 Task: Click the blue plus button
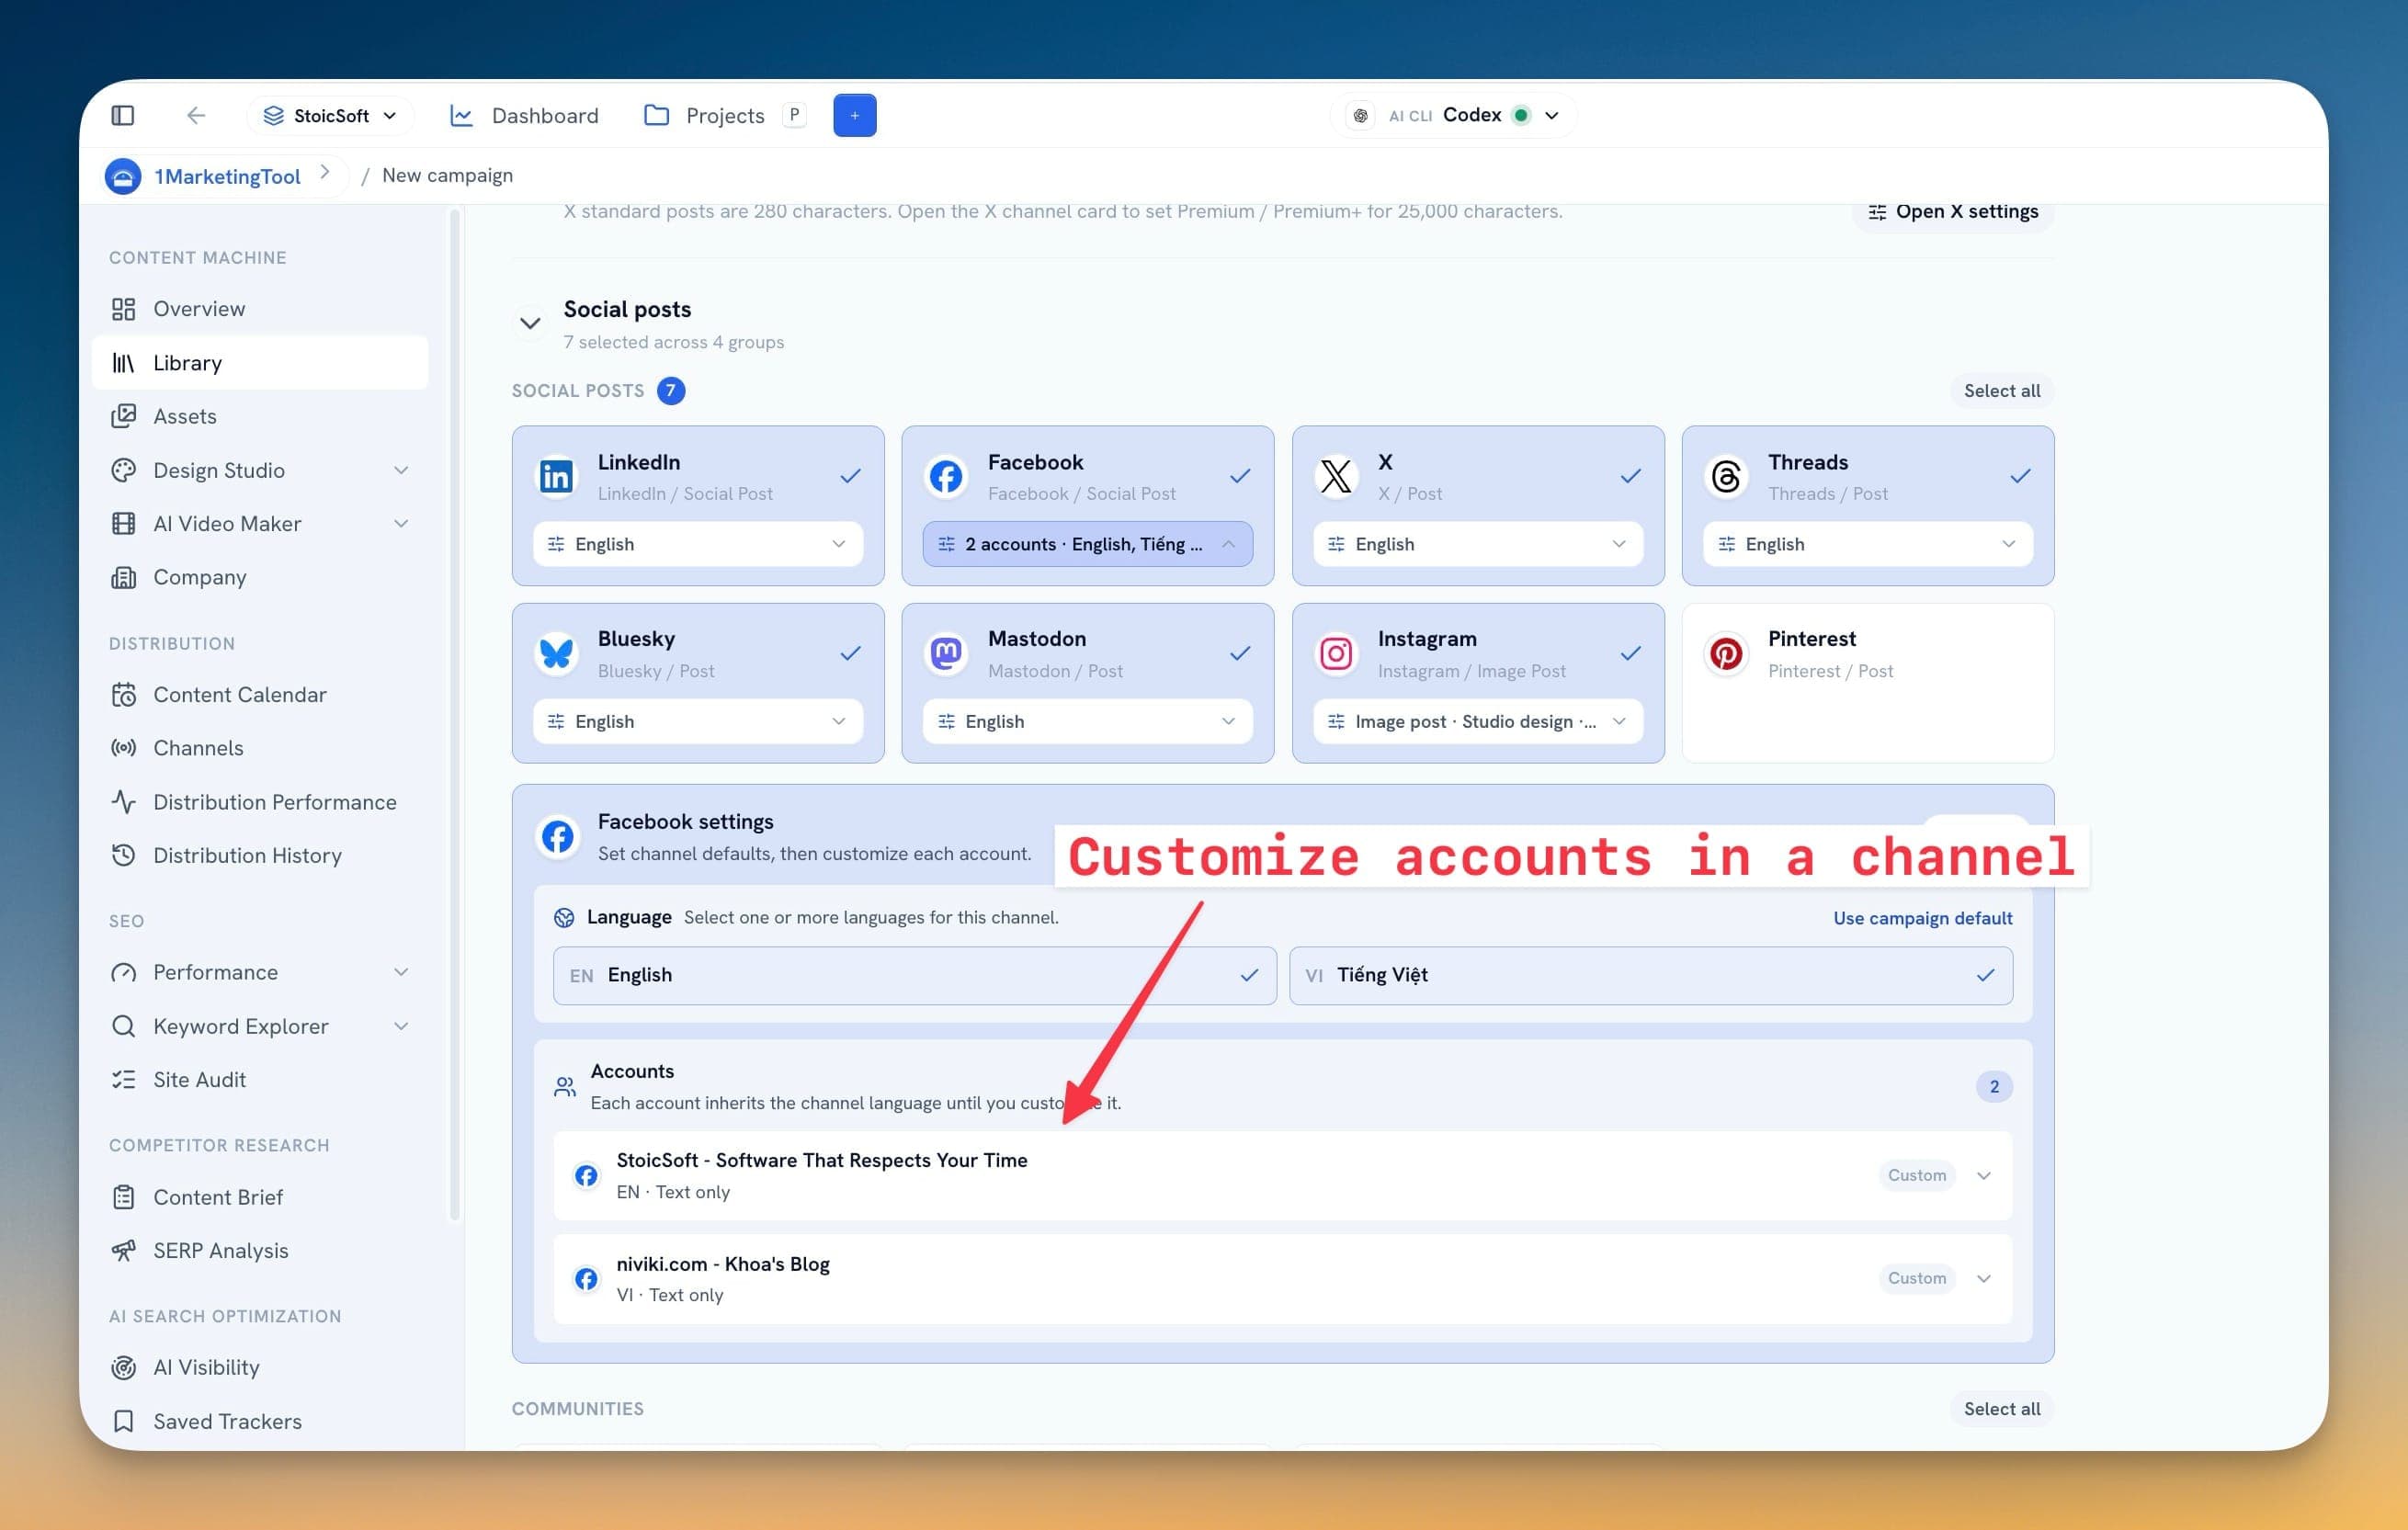pos(854,115)
